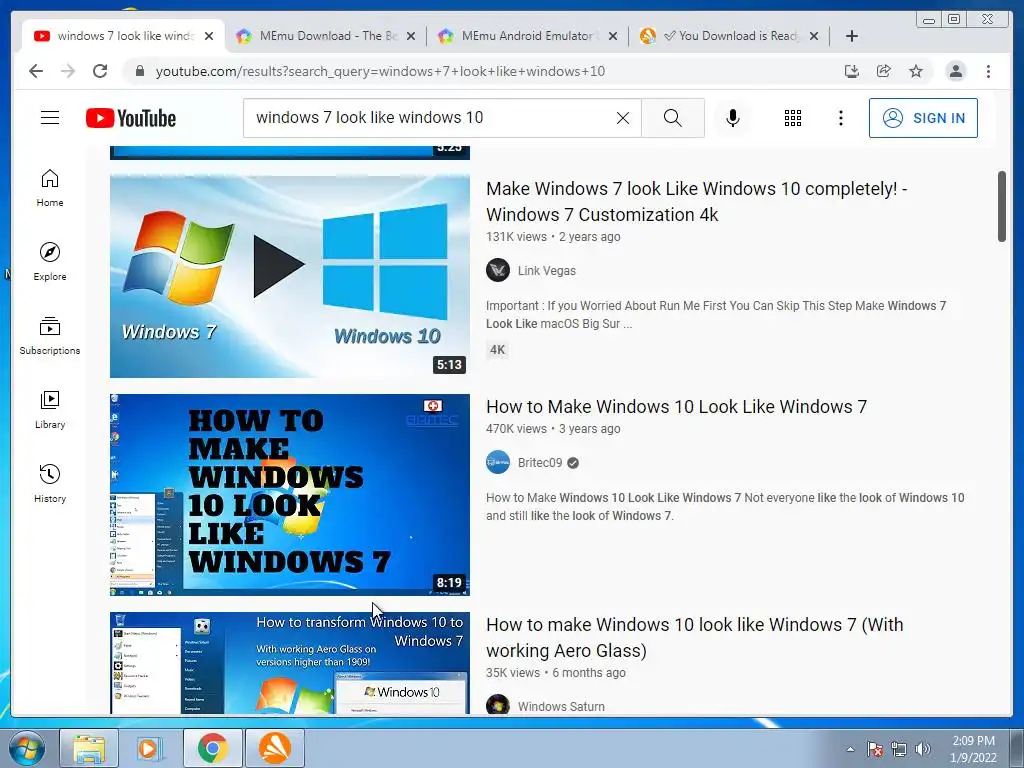Open the YouTube hamburger guide menu
The image size is (1024, 768).
click(x=50, y=118)
